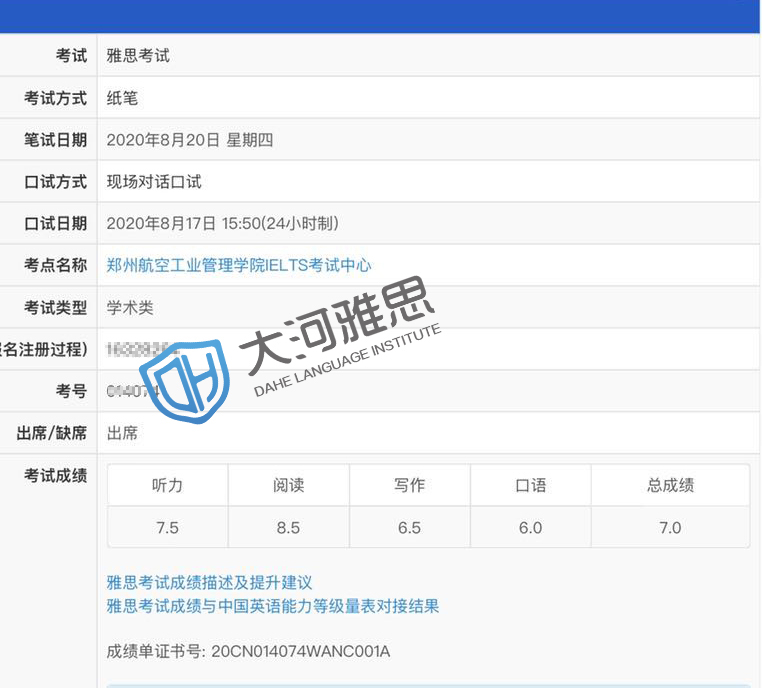
Task: Select the overall score 7.0
Action: pos(671,527)
